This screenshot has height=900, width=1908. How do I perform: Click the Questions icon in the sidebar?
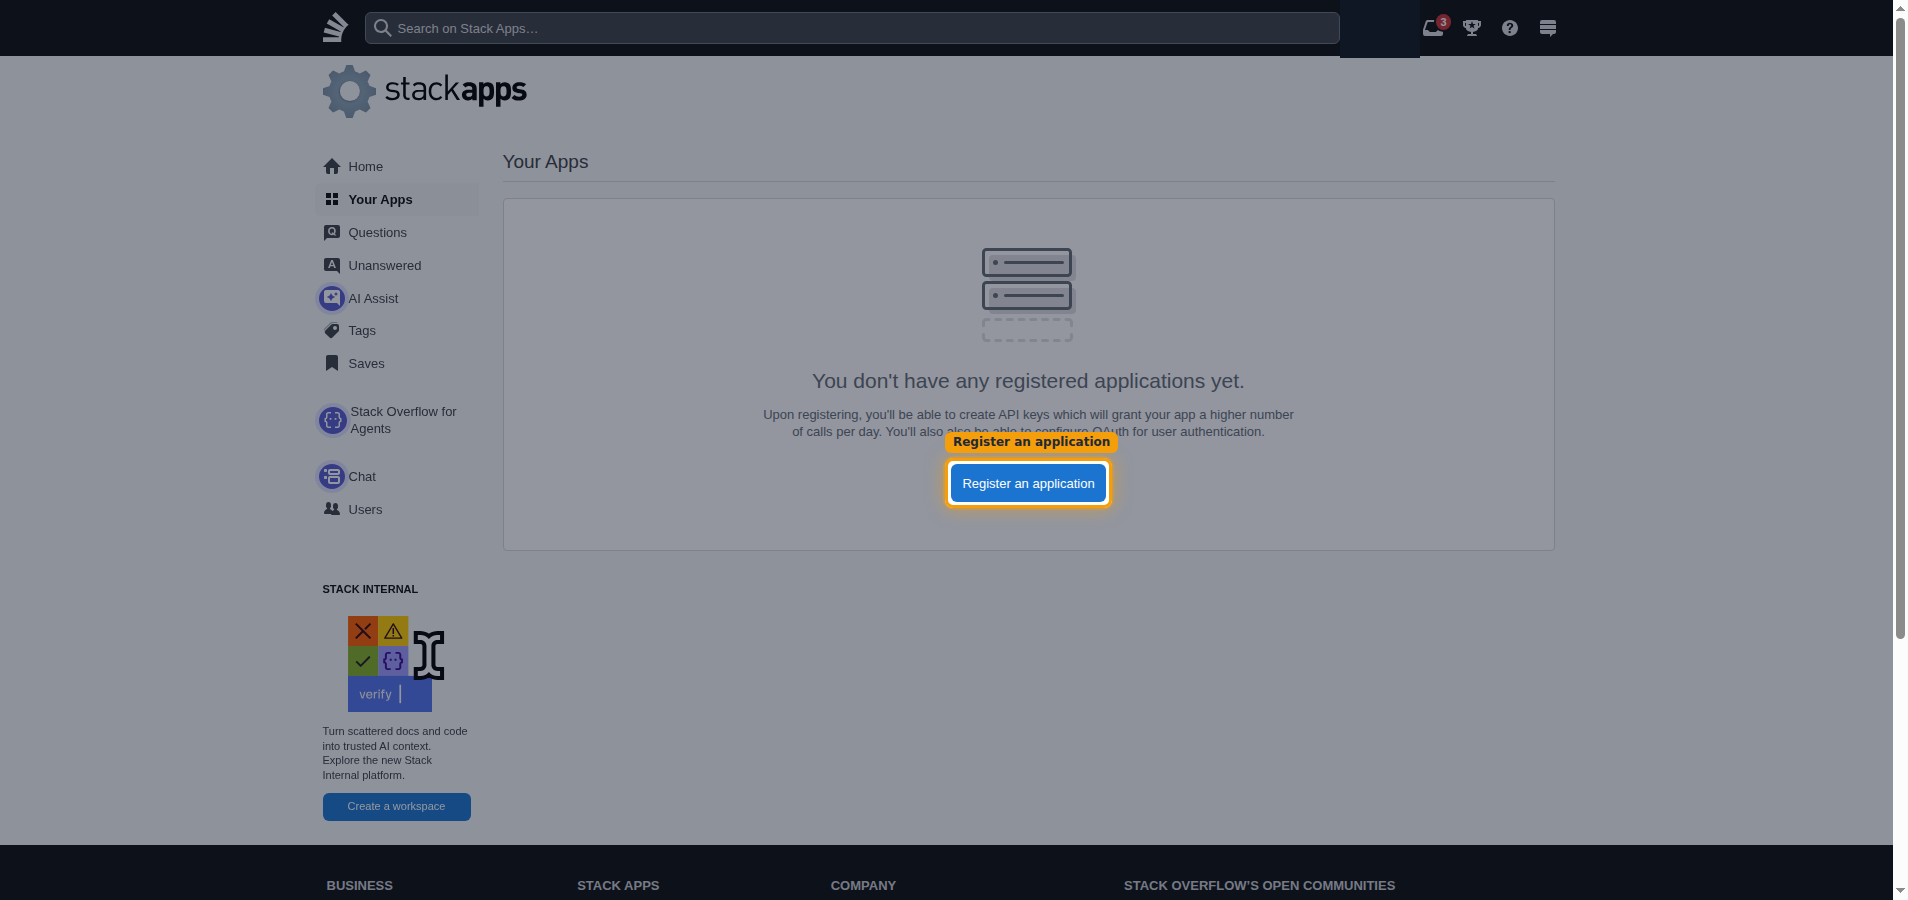pyautogui.click(x=332, y=232)
